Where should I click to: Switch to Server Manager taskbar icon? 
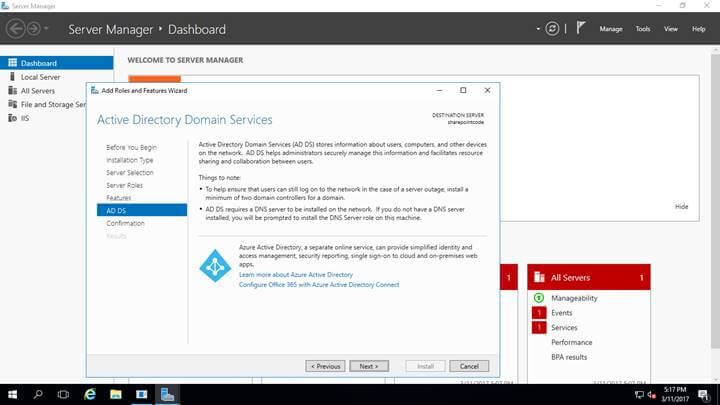coord(167,394)
